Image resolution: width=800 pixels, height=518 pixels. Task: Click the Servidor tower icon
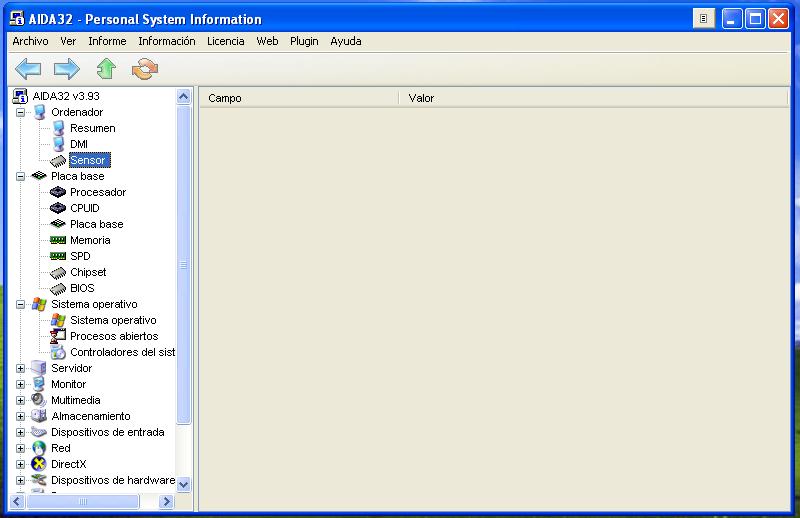click(x=39, y=368)
